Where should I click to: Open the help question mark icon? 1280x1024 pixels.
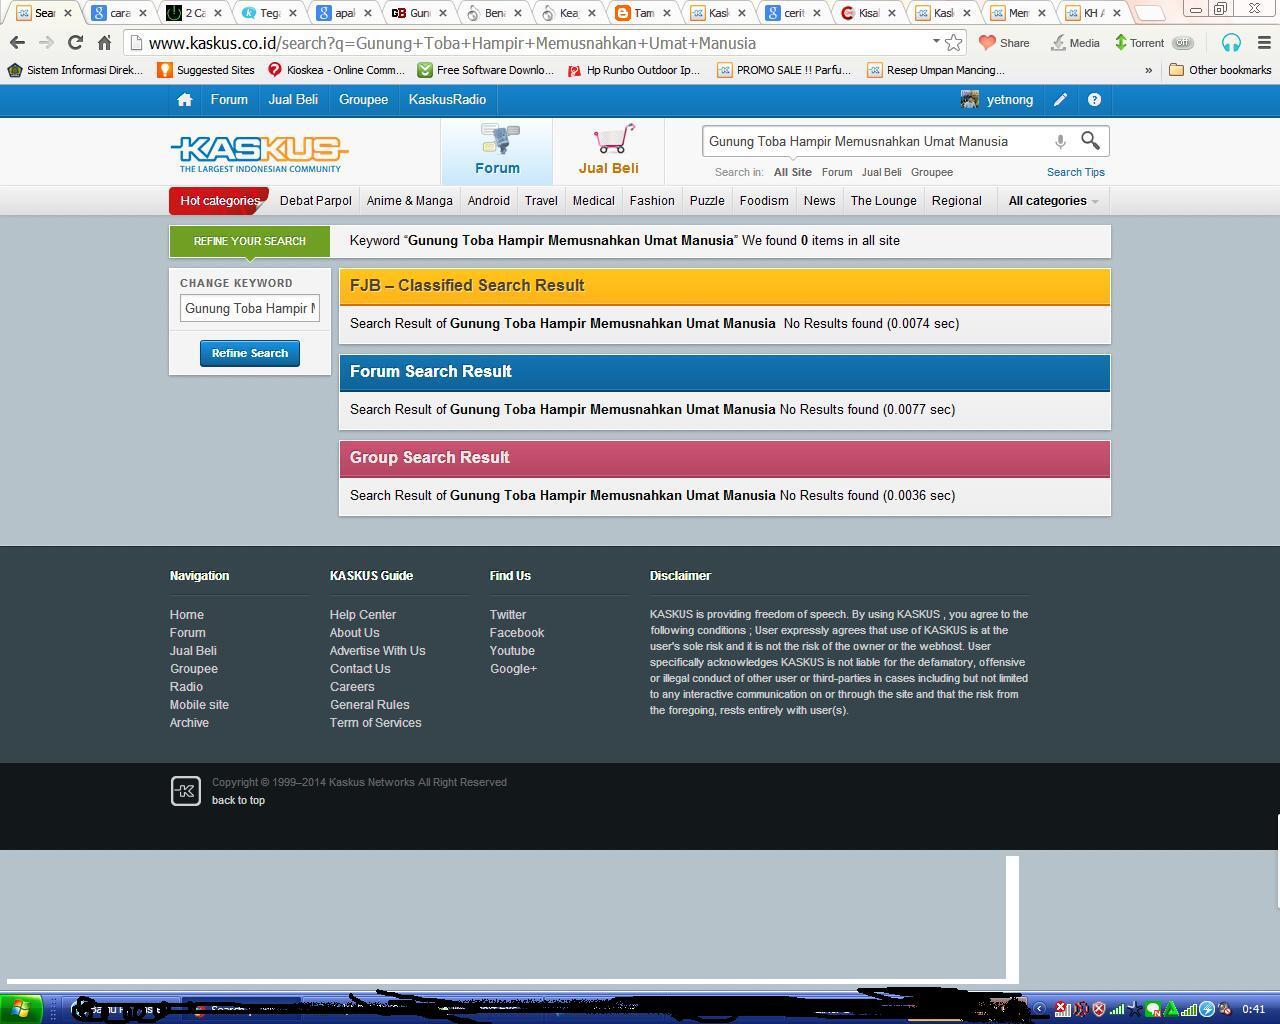[x=1094, y=100]
